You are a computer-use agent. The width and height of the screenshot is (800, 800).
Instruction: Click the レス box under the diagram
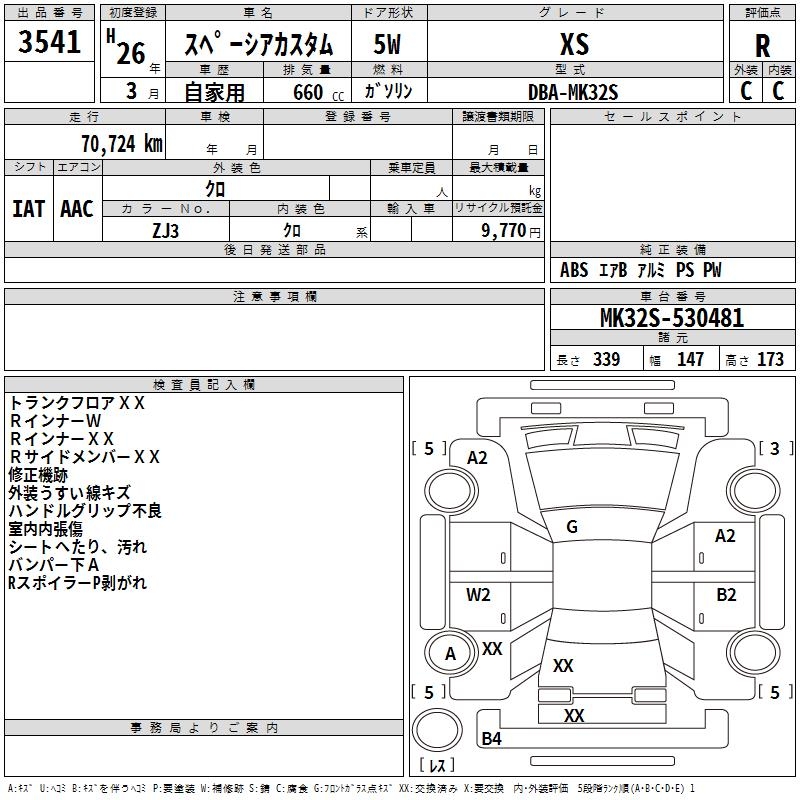(436, 765)
